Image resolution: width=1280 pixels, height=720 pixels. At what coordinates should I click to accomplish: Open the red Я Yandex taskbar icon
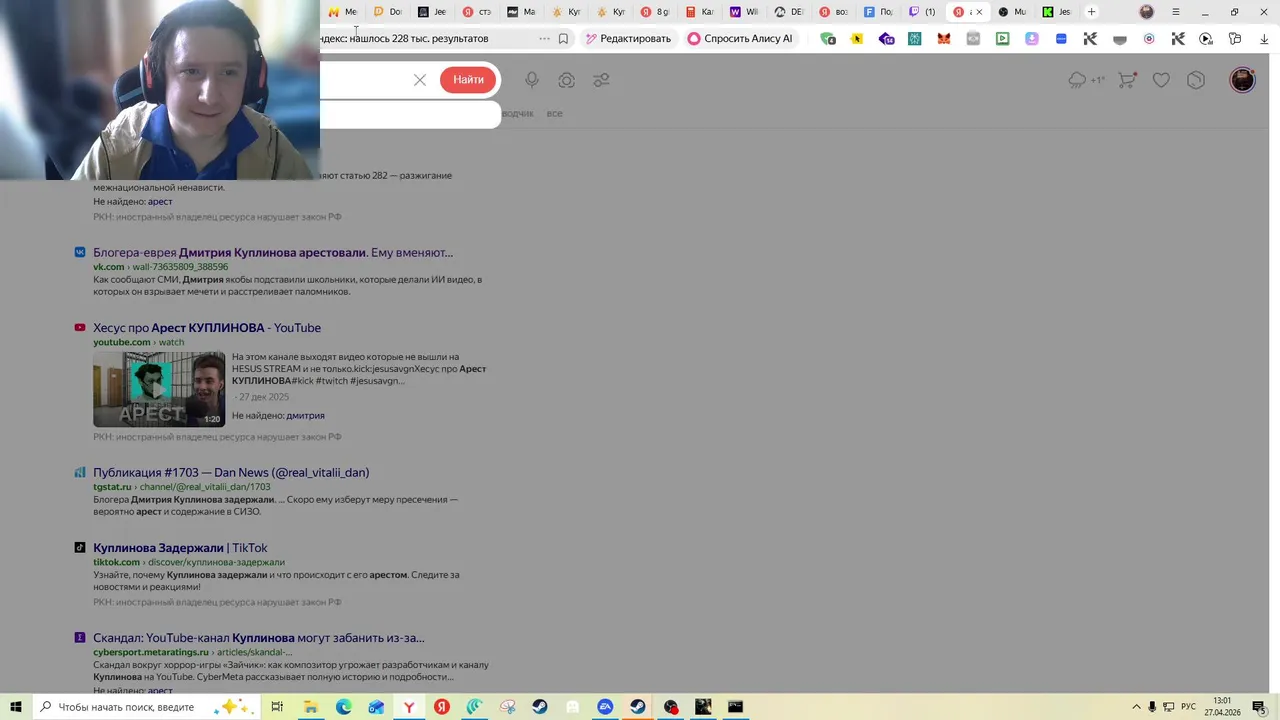pos(442,707)
